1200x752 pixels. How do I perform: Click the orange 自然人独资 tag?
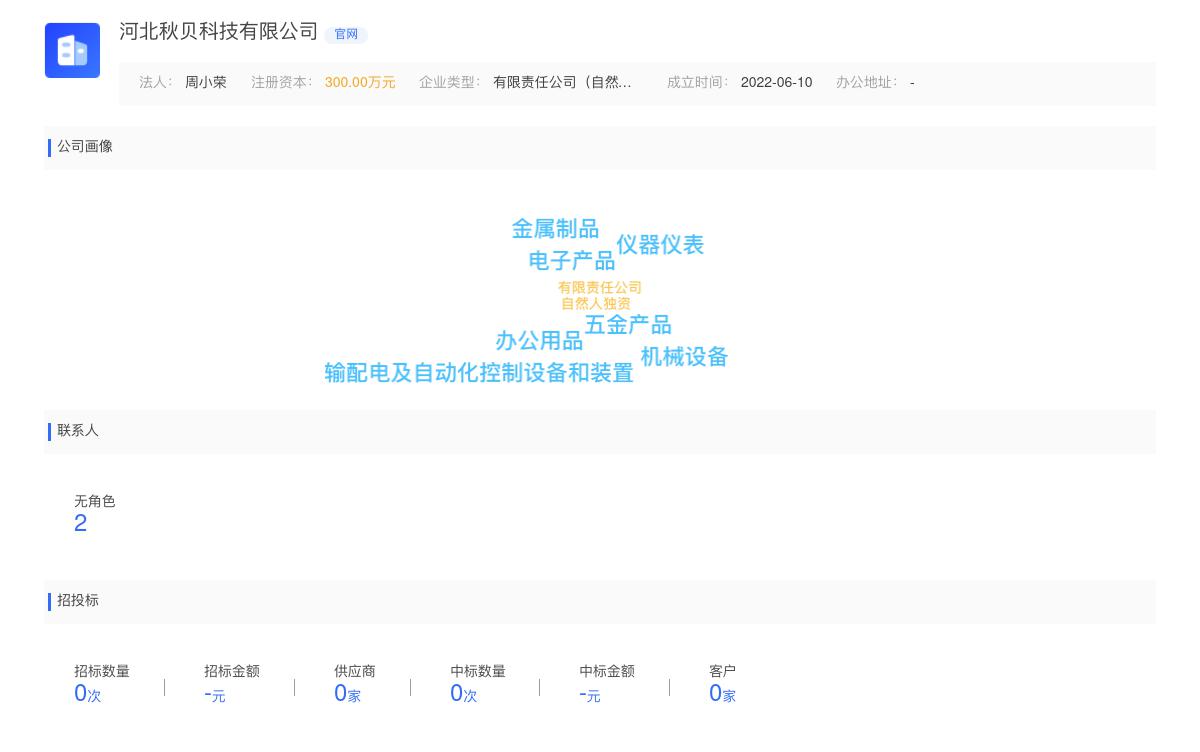click(596, 304)
